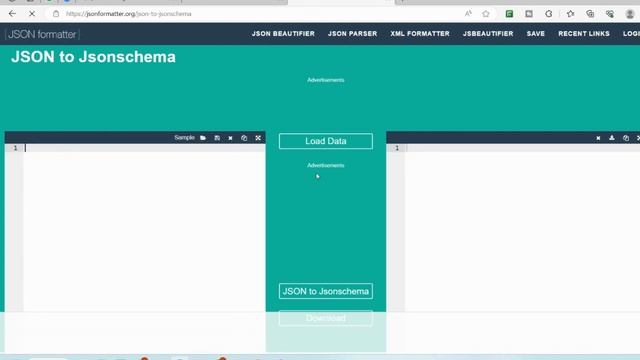Open browser essentials heart icon
This screenshot has width=640, height=360.
[x=610, y=14]
